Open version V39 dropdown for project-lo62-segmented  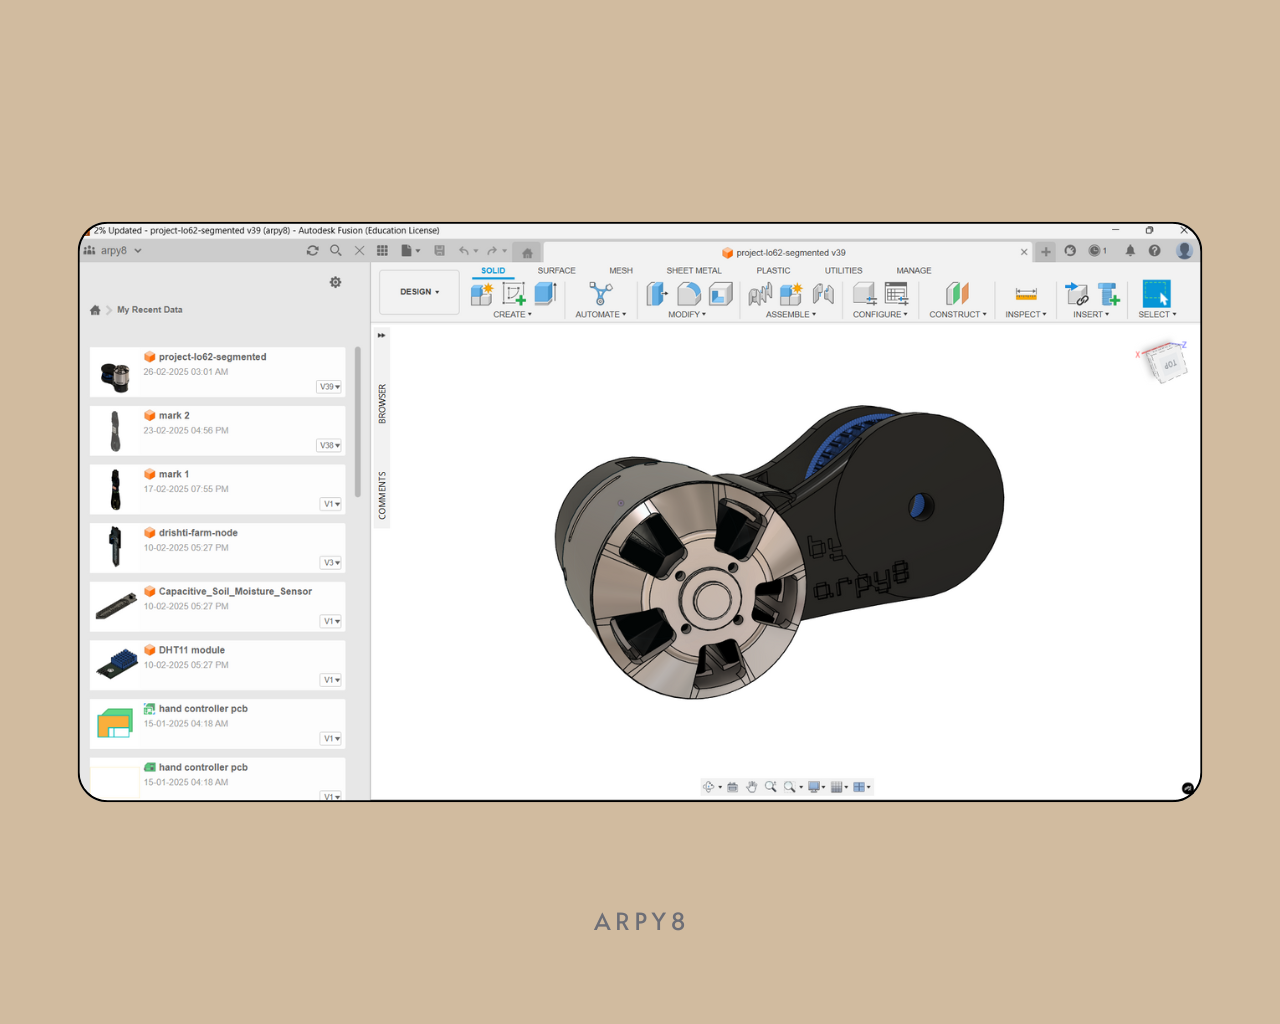[x=330, y=387]
